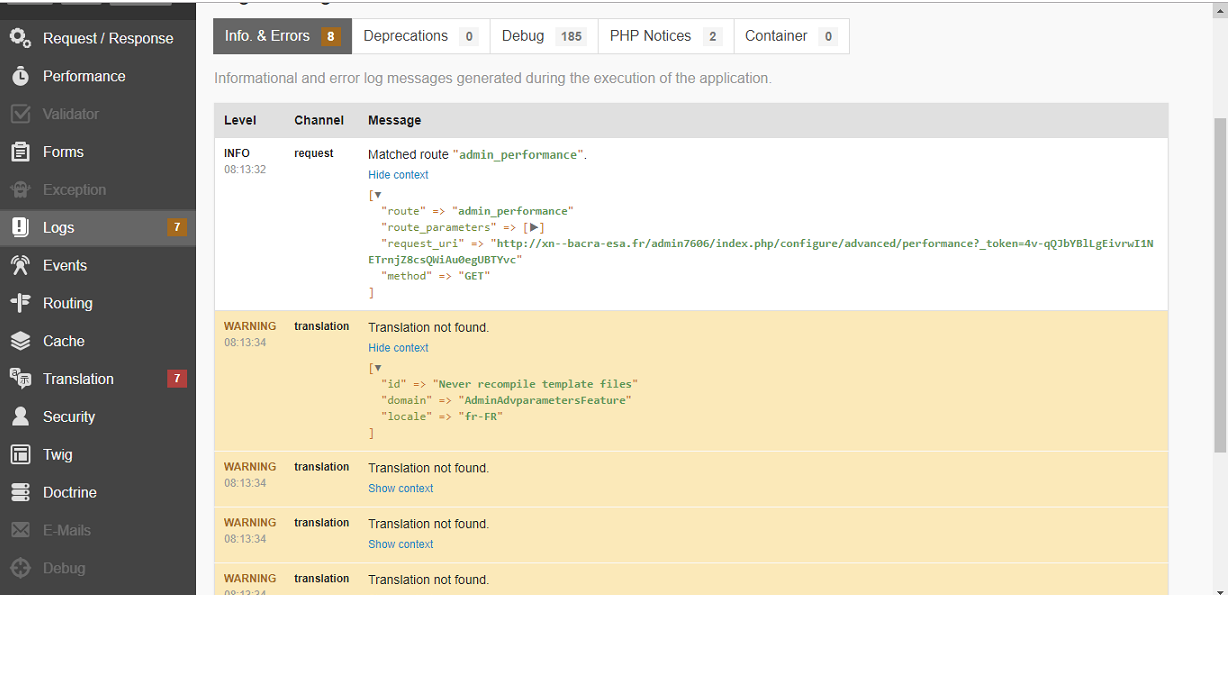Click the request channel cell
This screenshot has width=1230, height=692.
click(314, 154)
